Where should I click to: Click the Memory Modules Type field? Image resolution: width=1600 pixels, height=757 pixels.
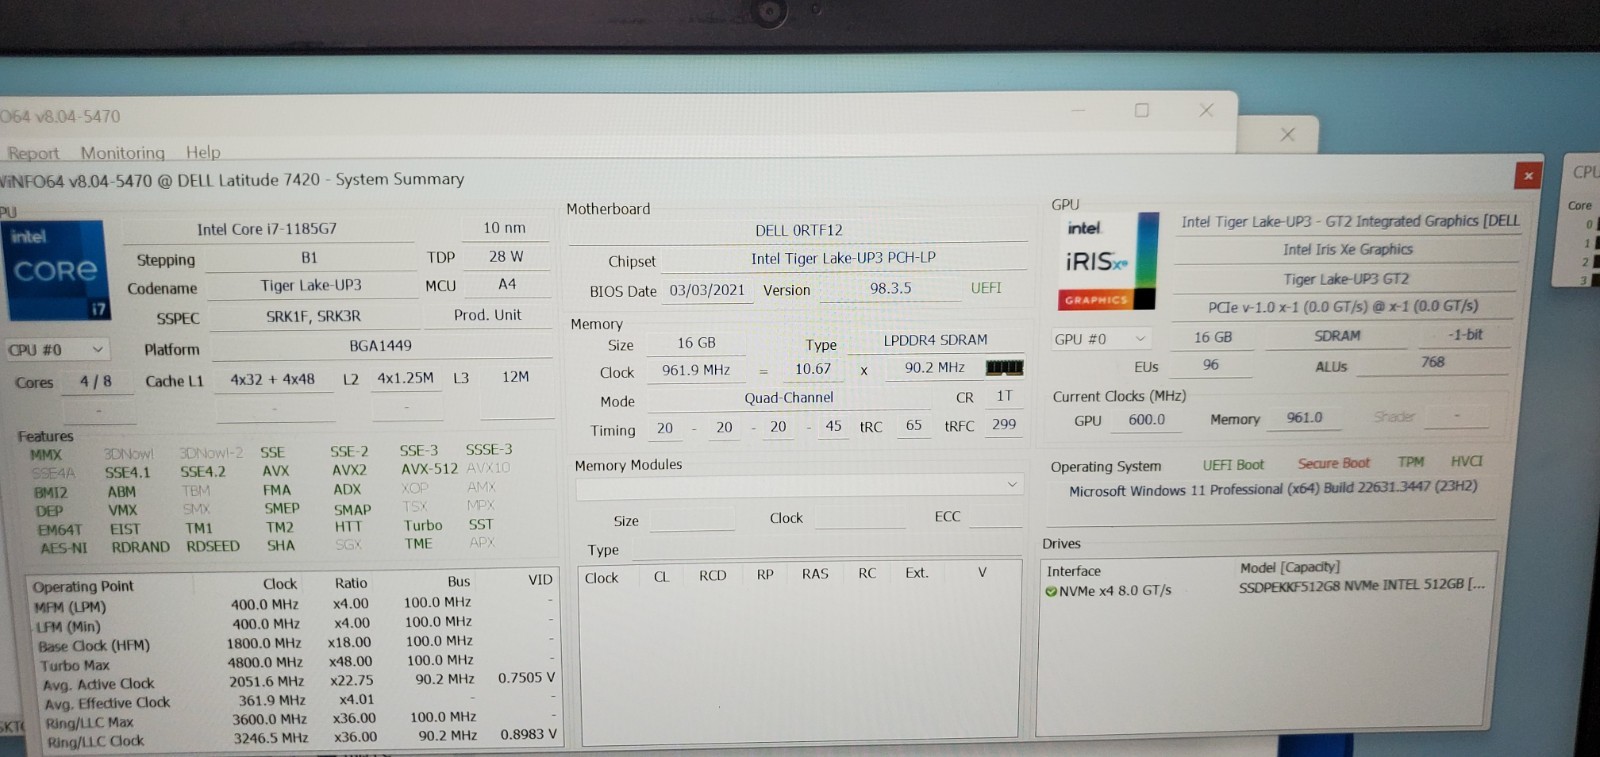[828, 548]
